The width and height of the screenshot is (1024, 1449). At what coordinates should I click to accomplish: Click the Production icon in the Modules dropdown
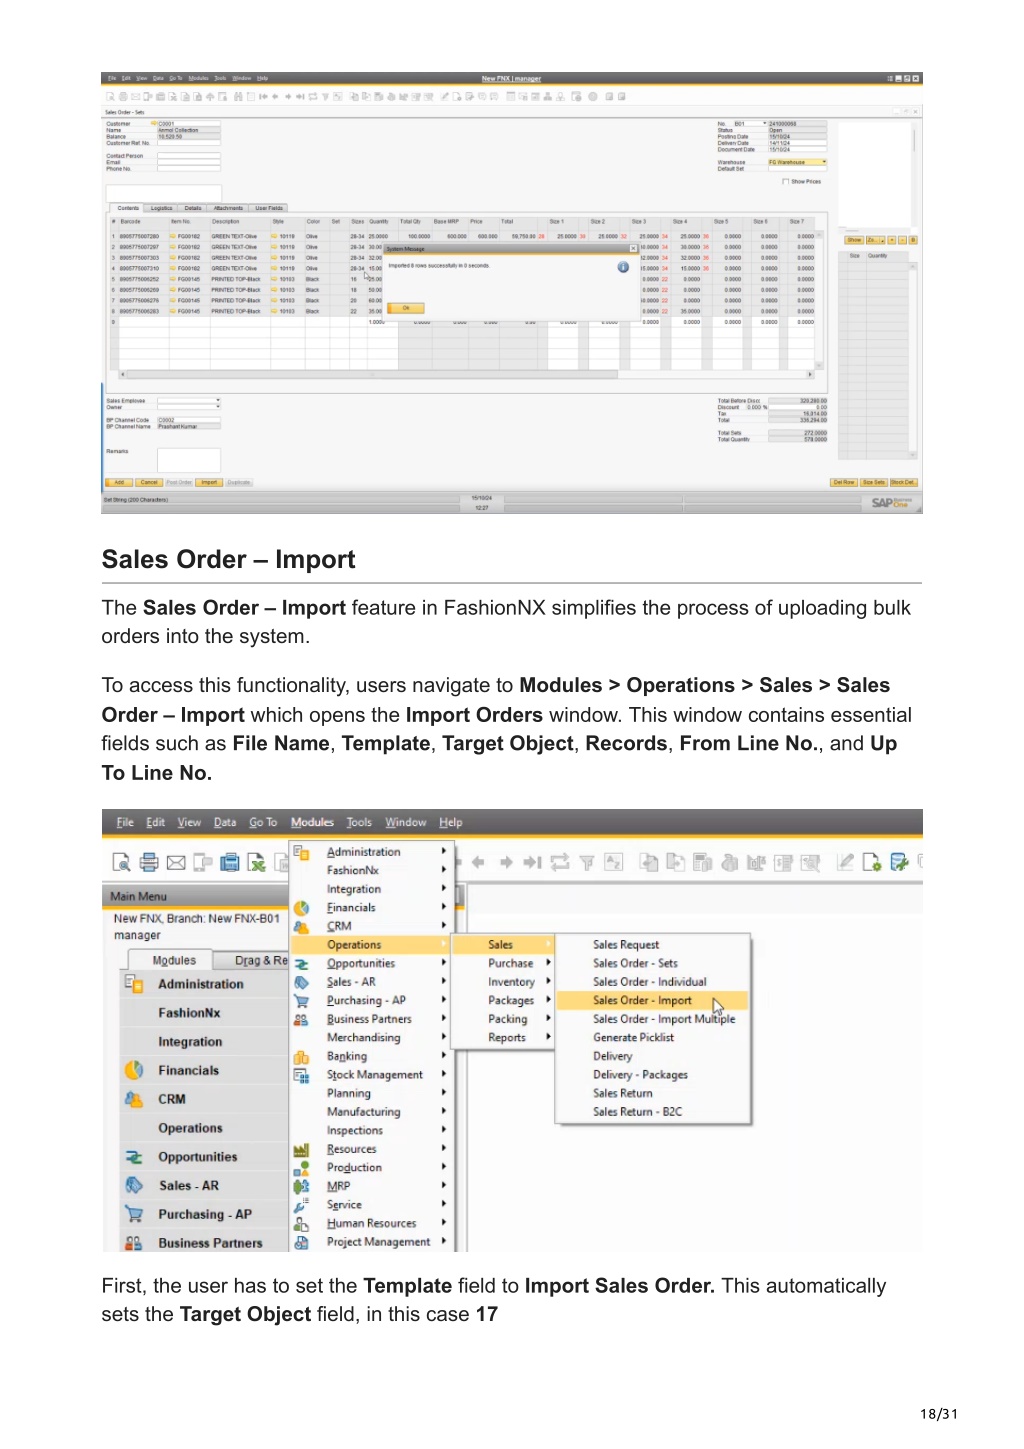301,1168
